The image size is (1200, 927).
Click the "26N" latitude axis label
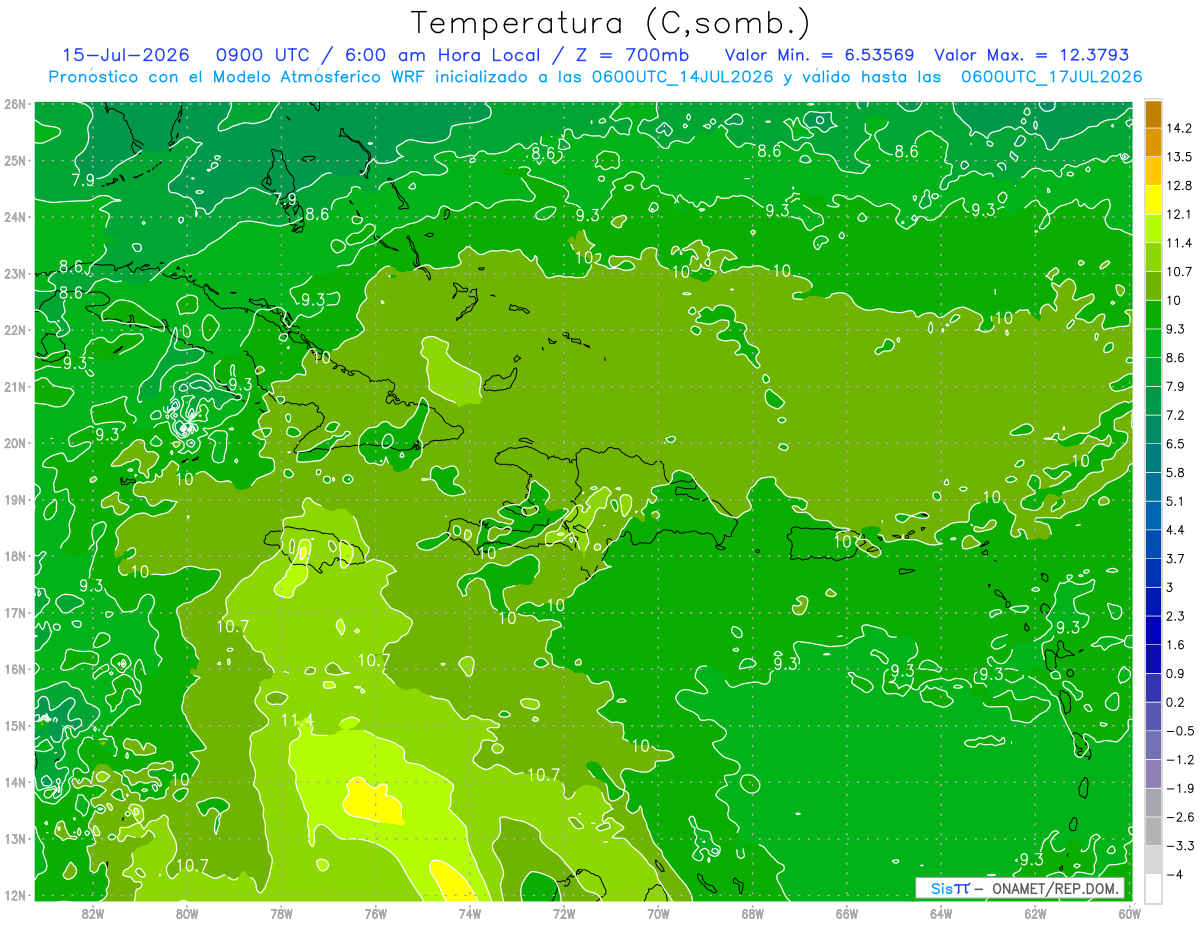15,104
